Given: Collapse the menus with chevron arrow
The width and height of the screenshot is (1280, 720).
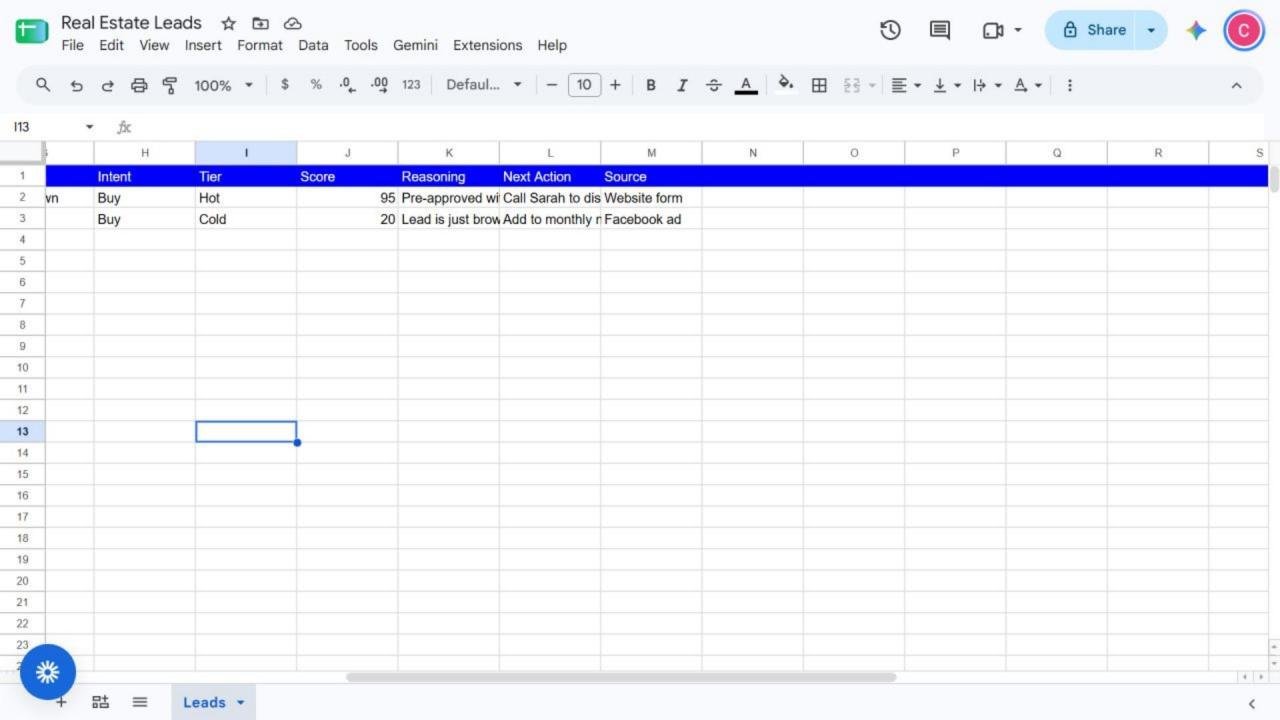Looking at the screenshot, I should (x=1236, y=85).
